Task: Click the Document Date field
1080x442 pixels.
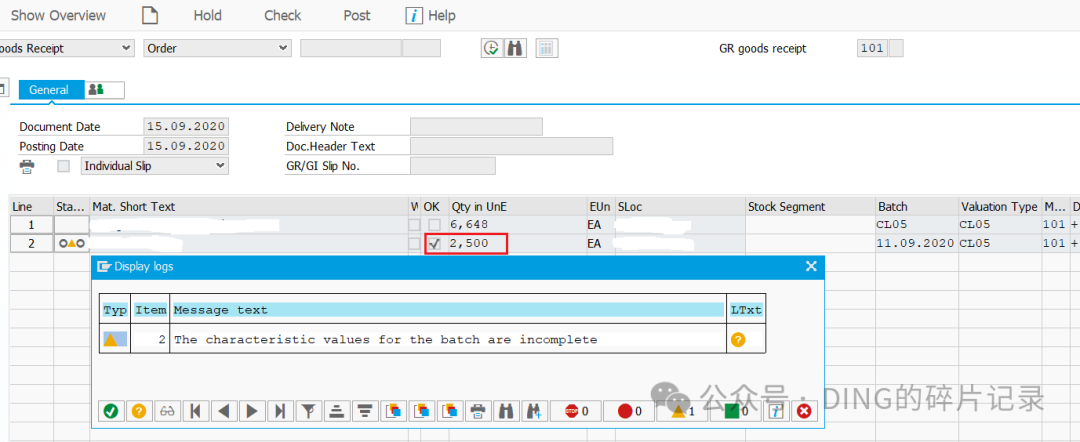Action: (x=186, y=127)
